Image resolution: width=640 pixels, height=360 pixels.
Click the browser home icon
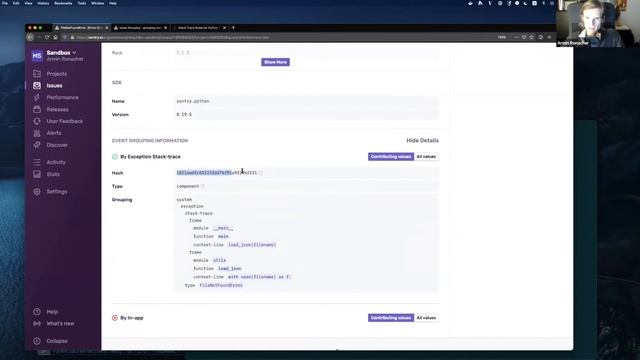(x=56, y=37)
